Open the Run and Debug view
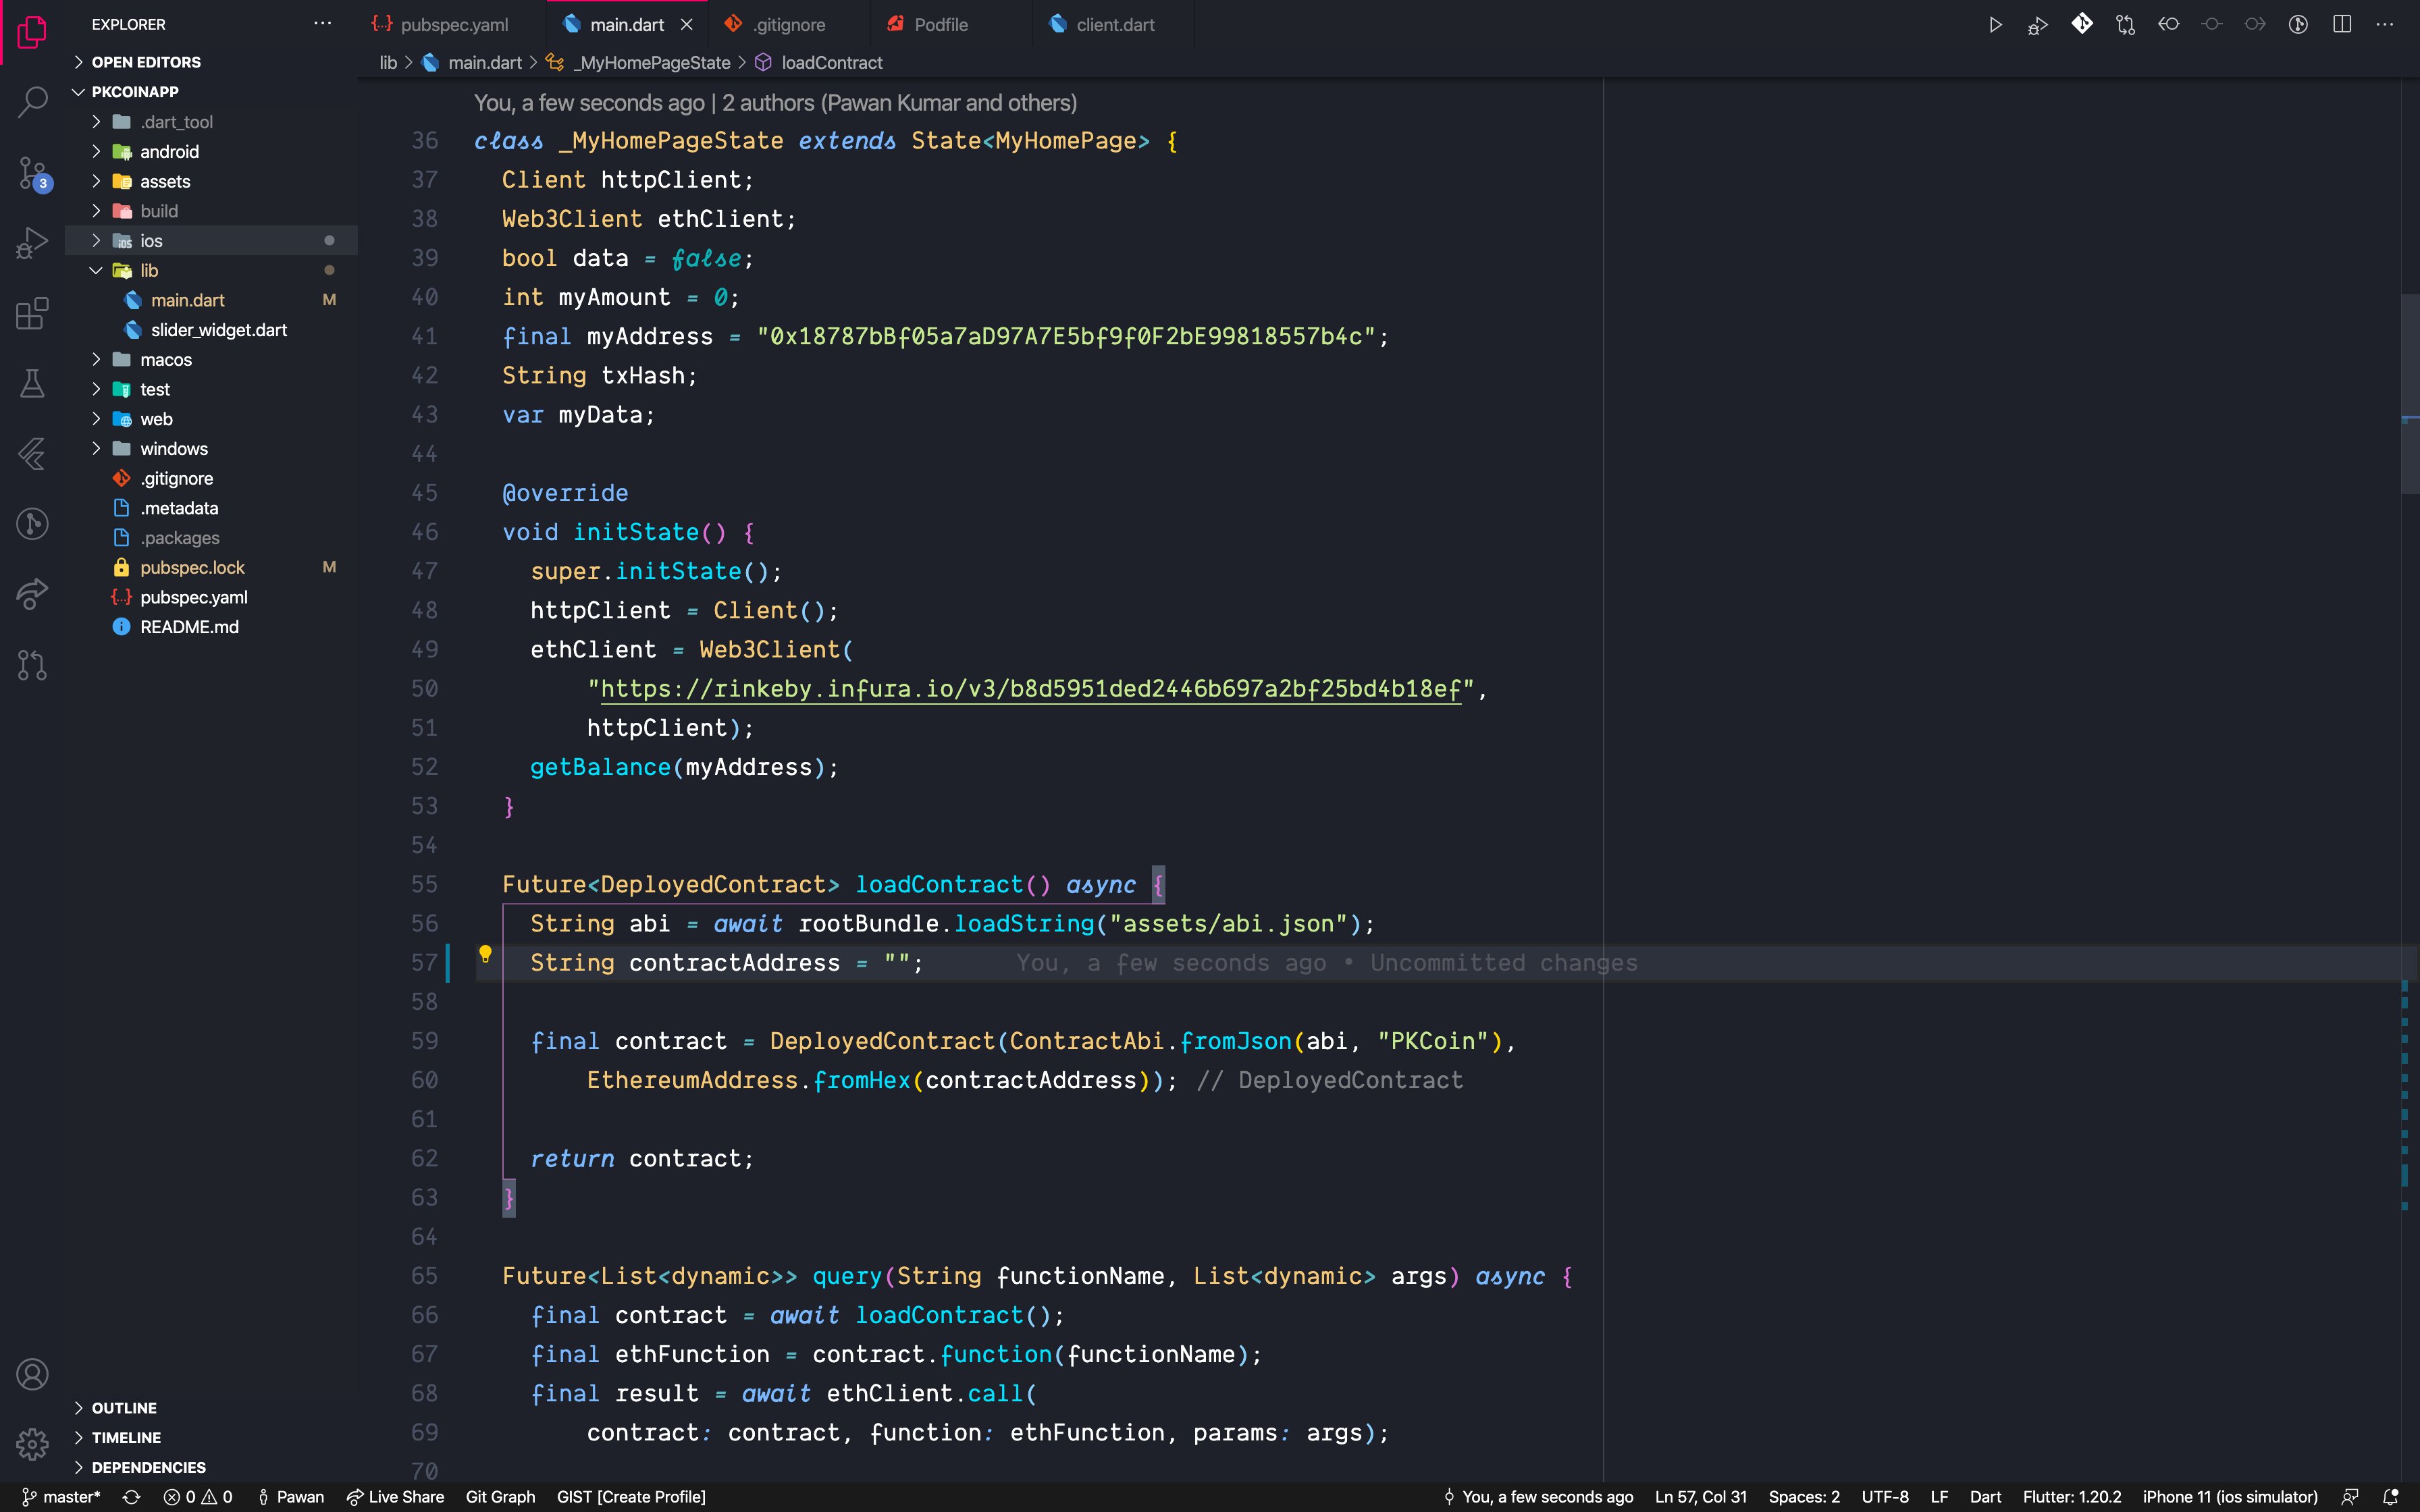Viewport: 2420px width, 1512px height. pyautogui.click(x=32, y=243)
